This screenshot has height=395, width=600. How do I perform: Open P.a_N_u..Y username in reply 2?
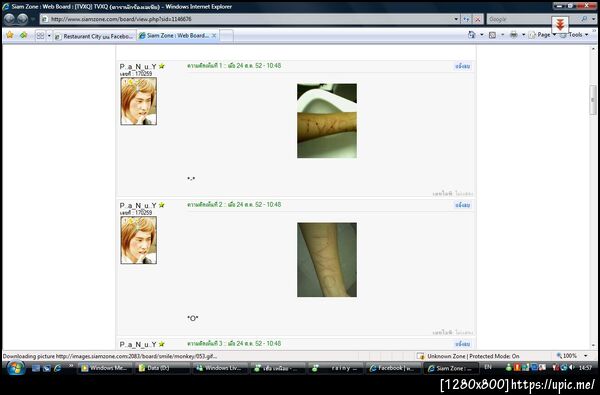tap(138, 205)
